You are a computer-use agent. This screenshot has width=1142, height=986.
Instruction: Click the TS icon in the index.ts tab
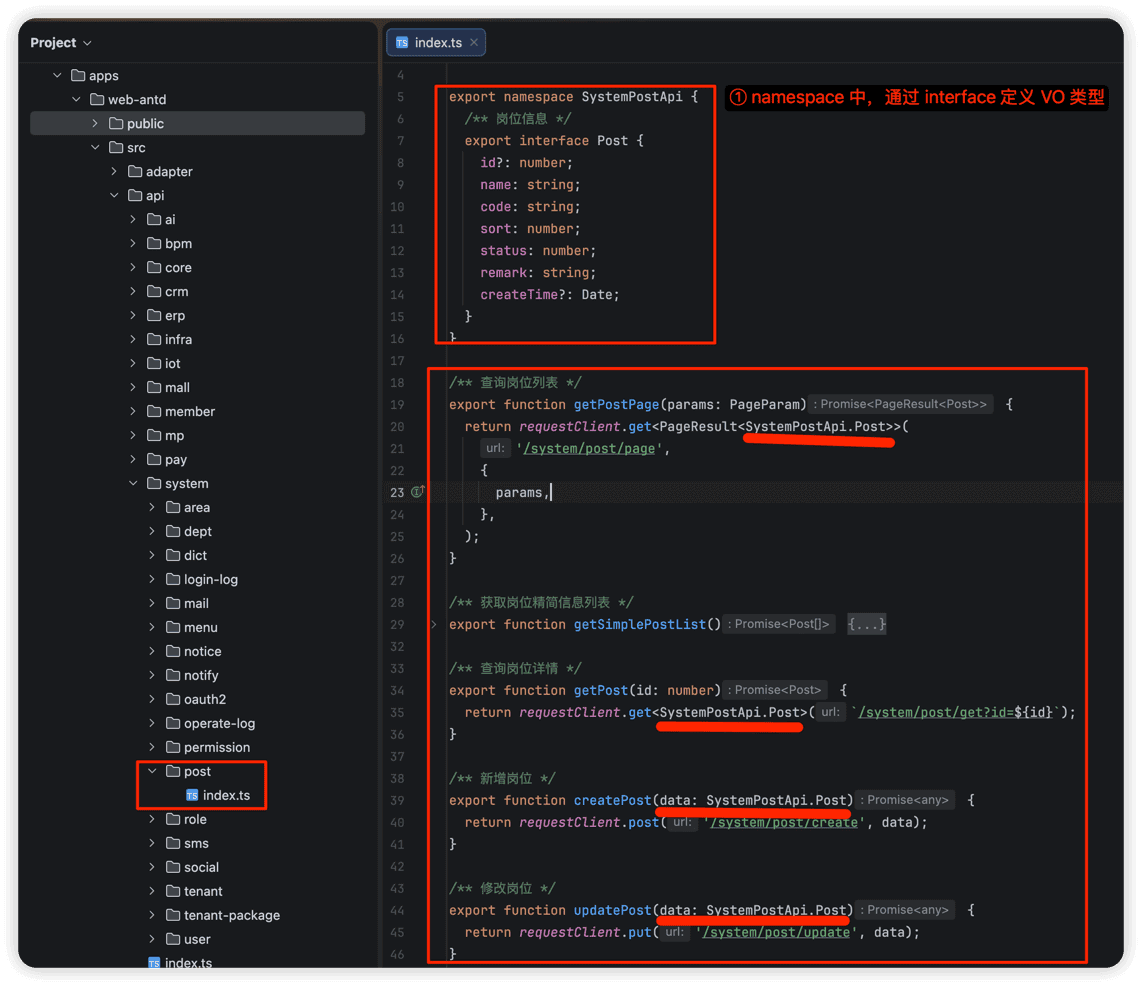coord(402,43)
